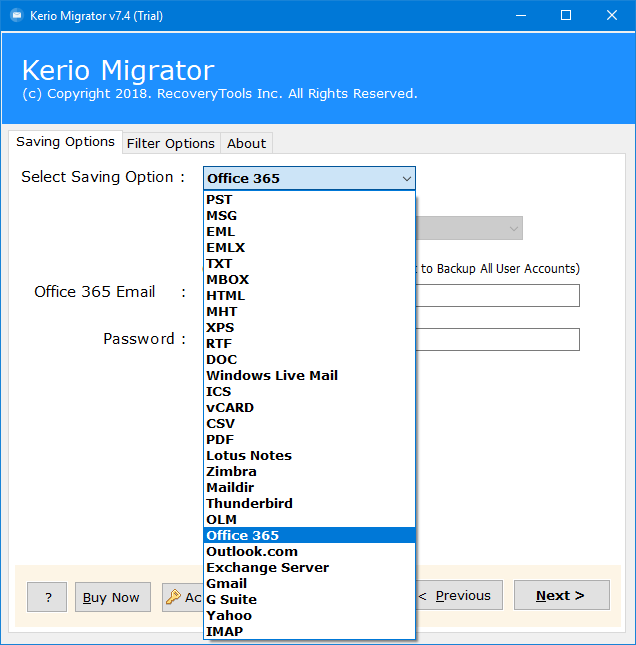The image size is (636, 645).
Task: Pick vCARD in the saving list
Action: (309, 408)
